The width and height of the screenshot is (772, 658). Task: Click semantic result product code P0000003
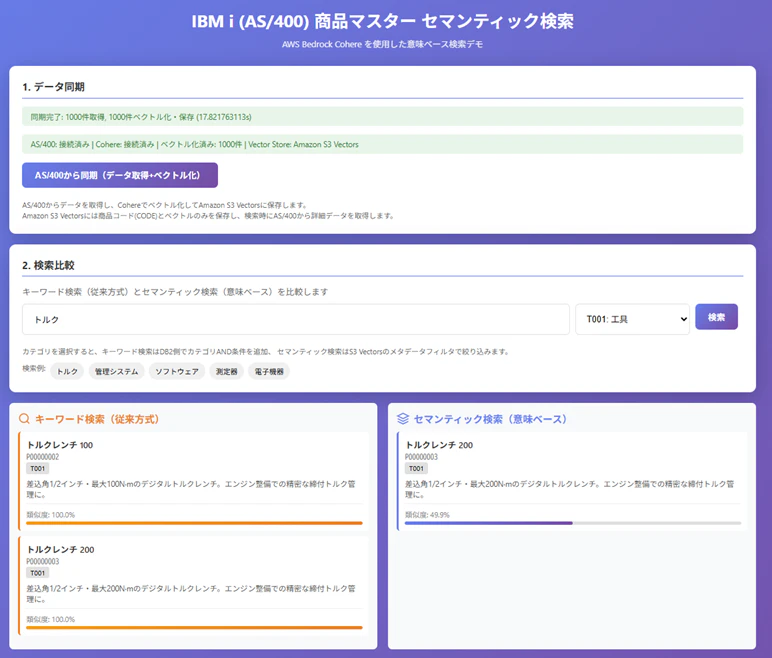(421, 457)
